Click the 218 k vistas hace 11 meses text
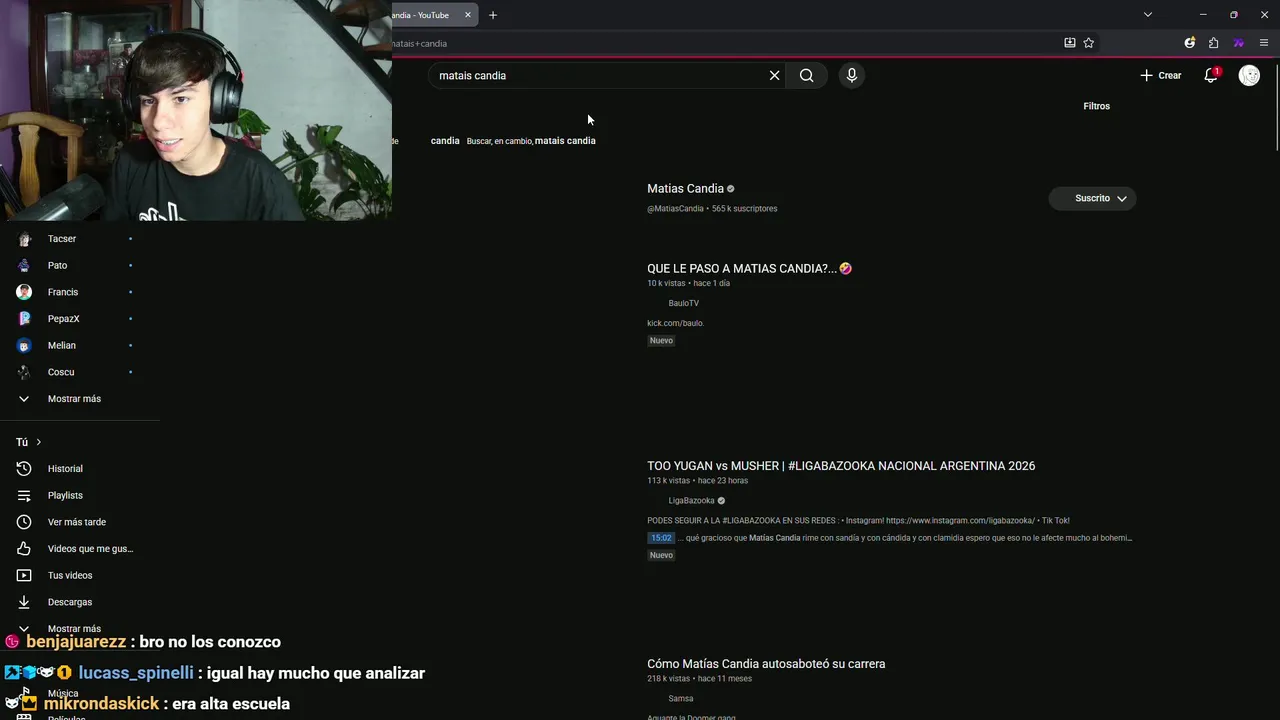 [x=699, y=679]
